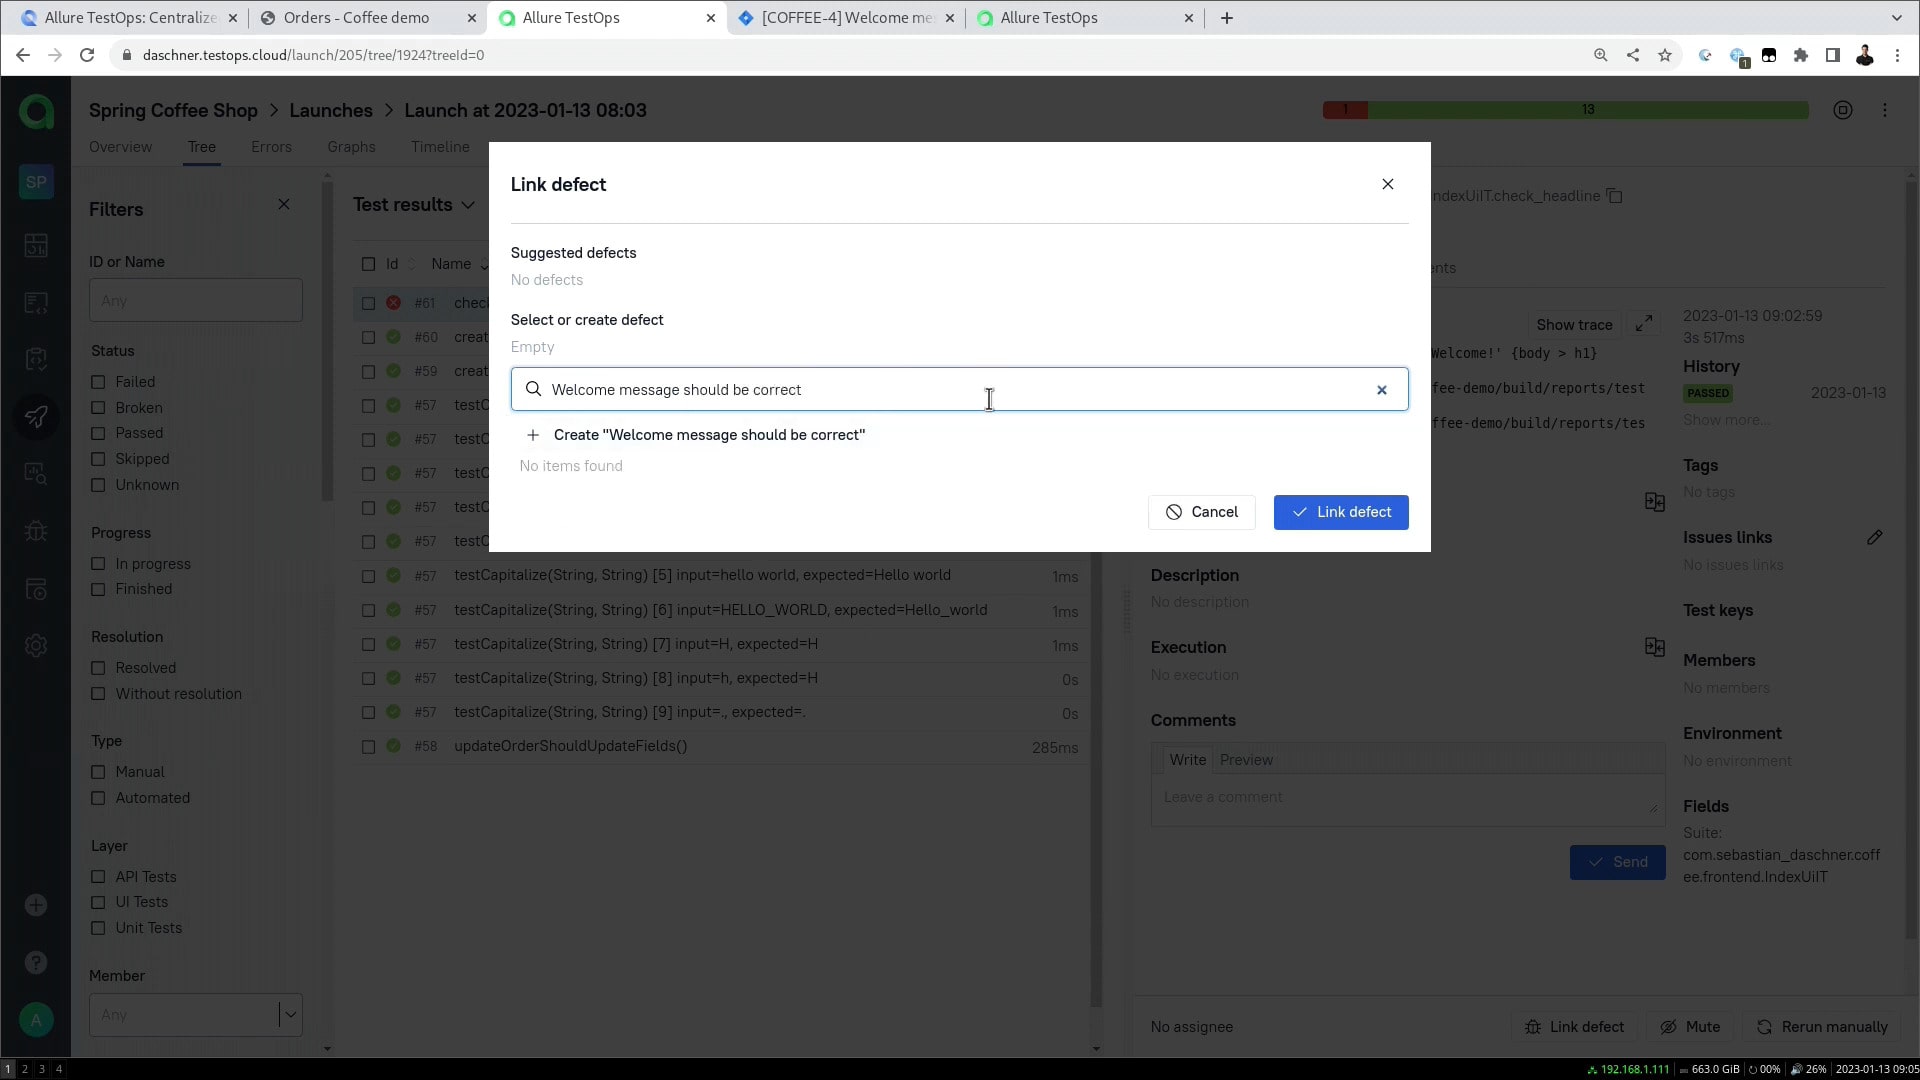The width and height of the screenshot is (1920, 1080).
Task: Cancel the Link defect dialog
Action: click(x=1201, y=512)
